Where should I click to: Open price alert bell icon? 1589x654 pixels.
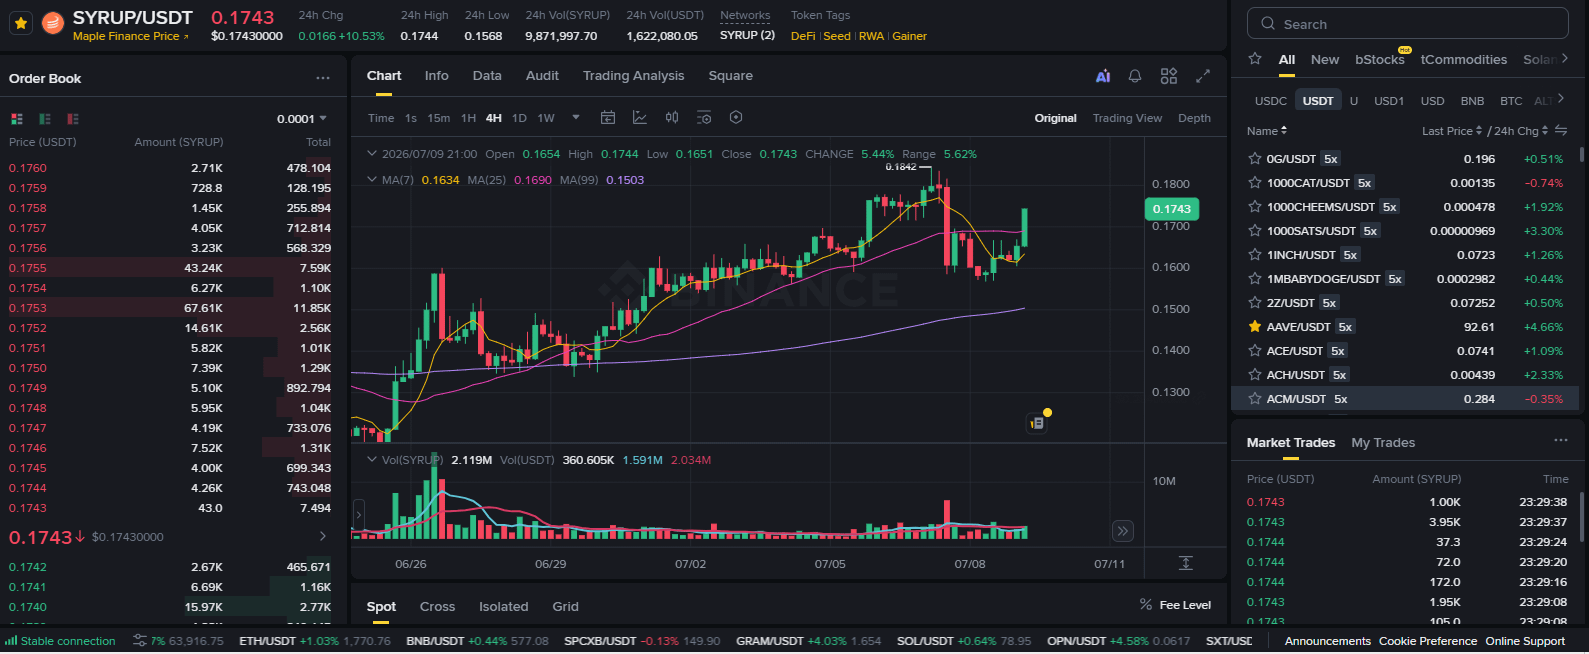[1135, 76]
